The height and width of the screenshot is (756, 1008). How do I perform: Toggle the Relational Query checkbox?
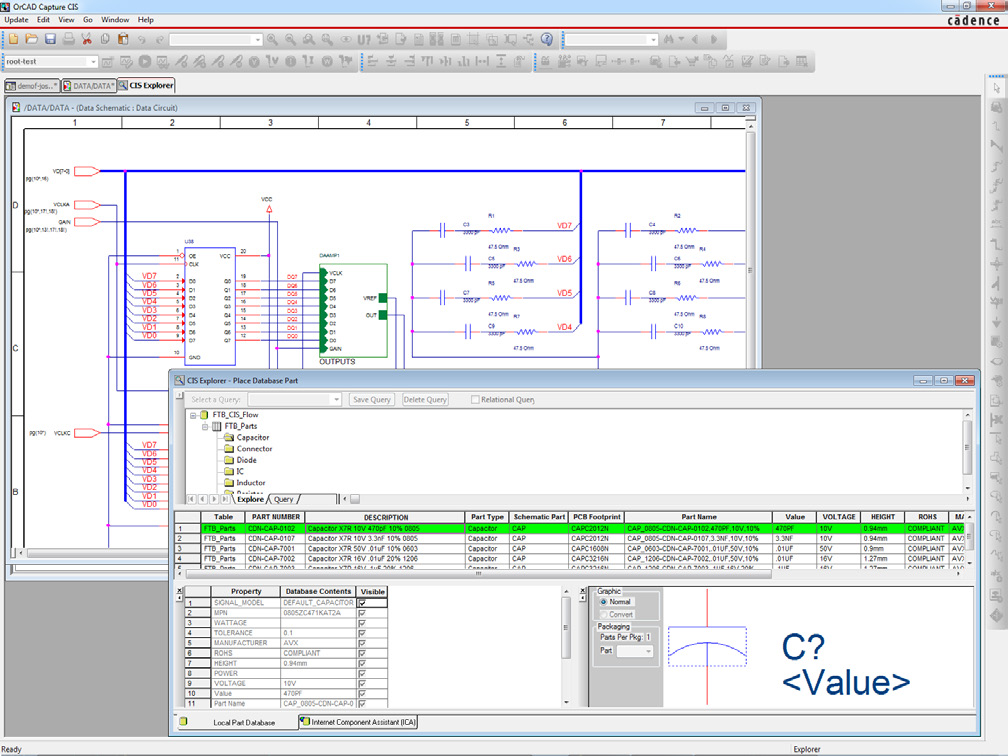pyautogui.click(x=475, y=400)
